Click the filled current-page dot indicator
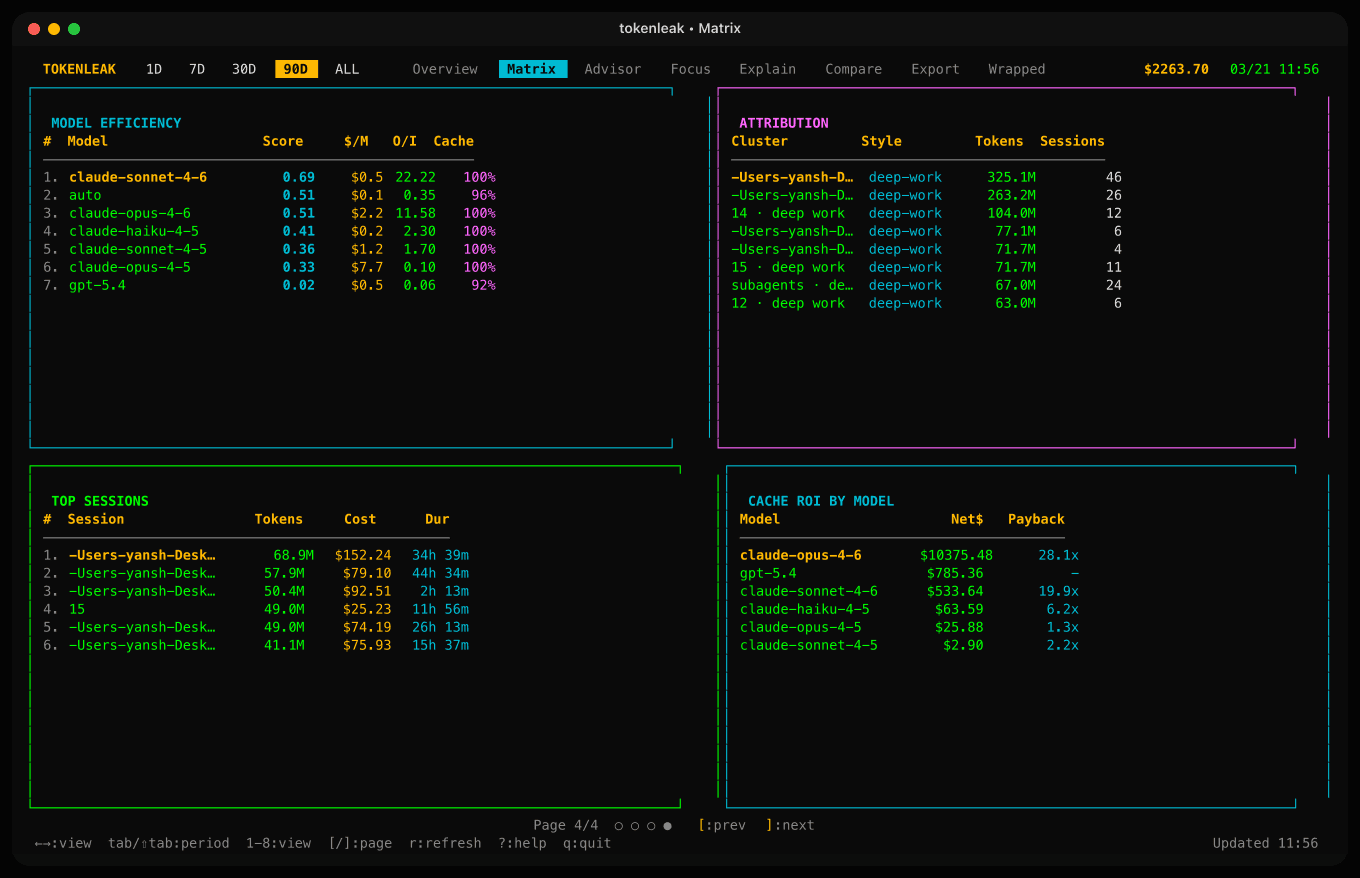Image resolution: width=1360 pixels, height=878 pixels. pos(667,826)
